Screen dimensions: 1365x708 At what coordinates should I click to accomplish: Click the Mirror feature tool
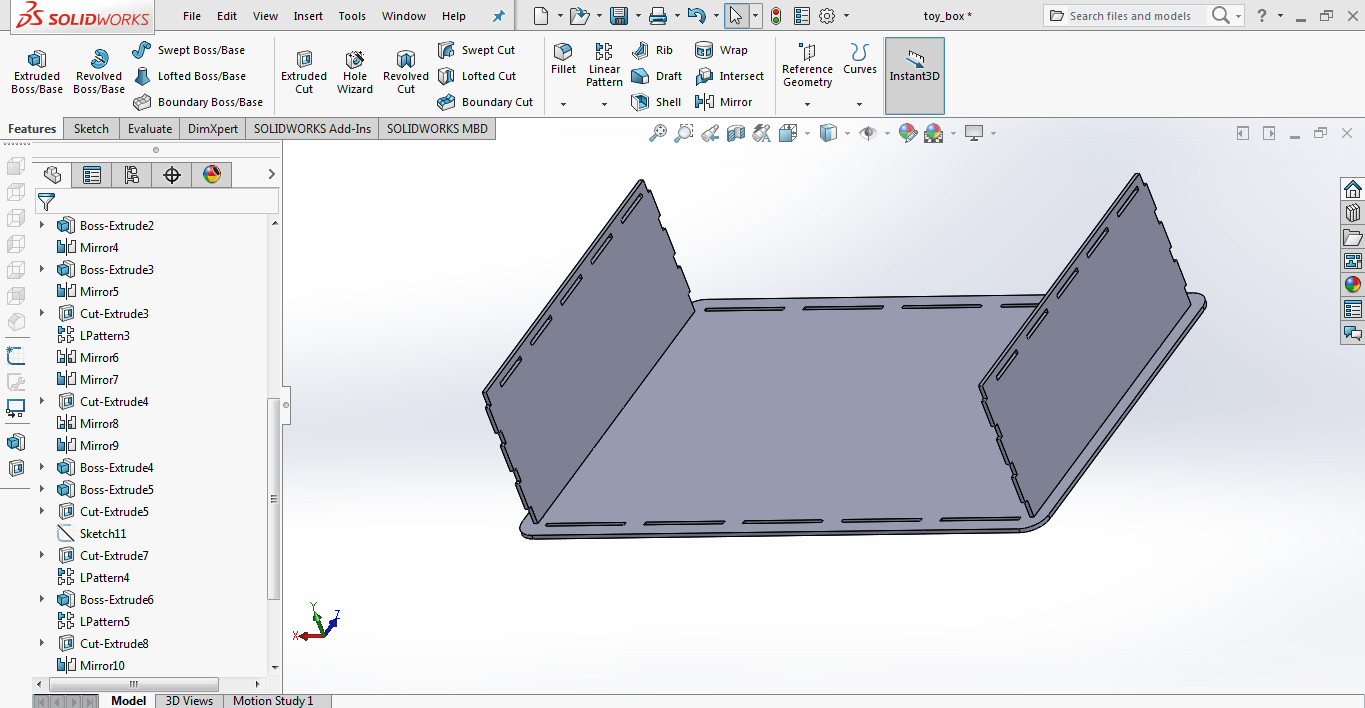click(x=723, y=102)
